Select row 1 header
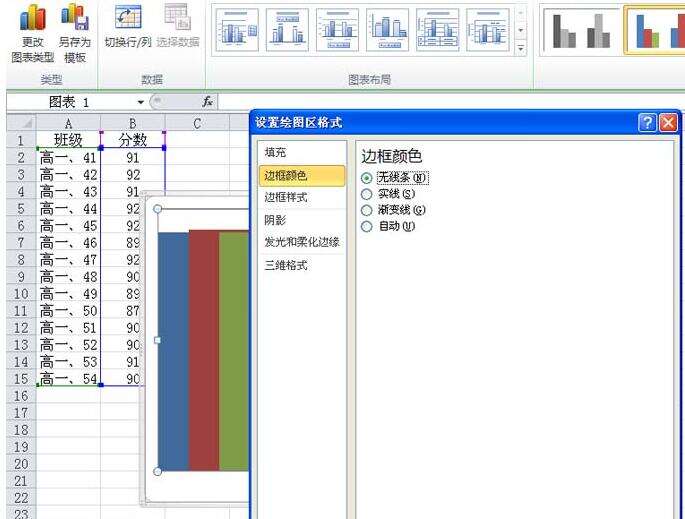 21,140
